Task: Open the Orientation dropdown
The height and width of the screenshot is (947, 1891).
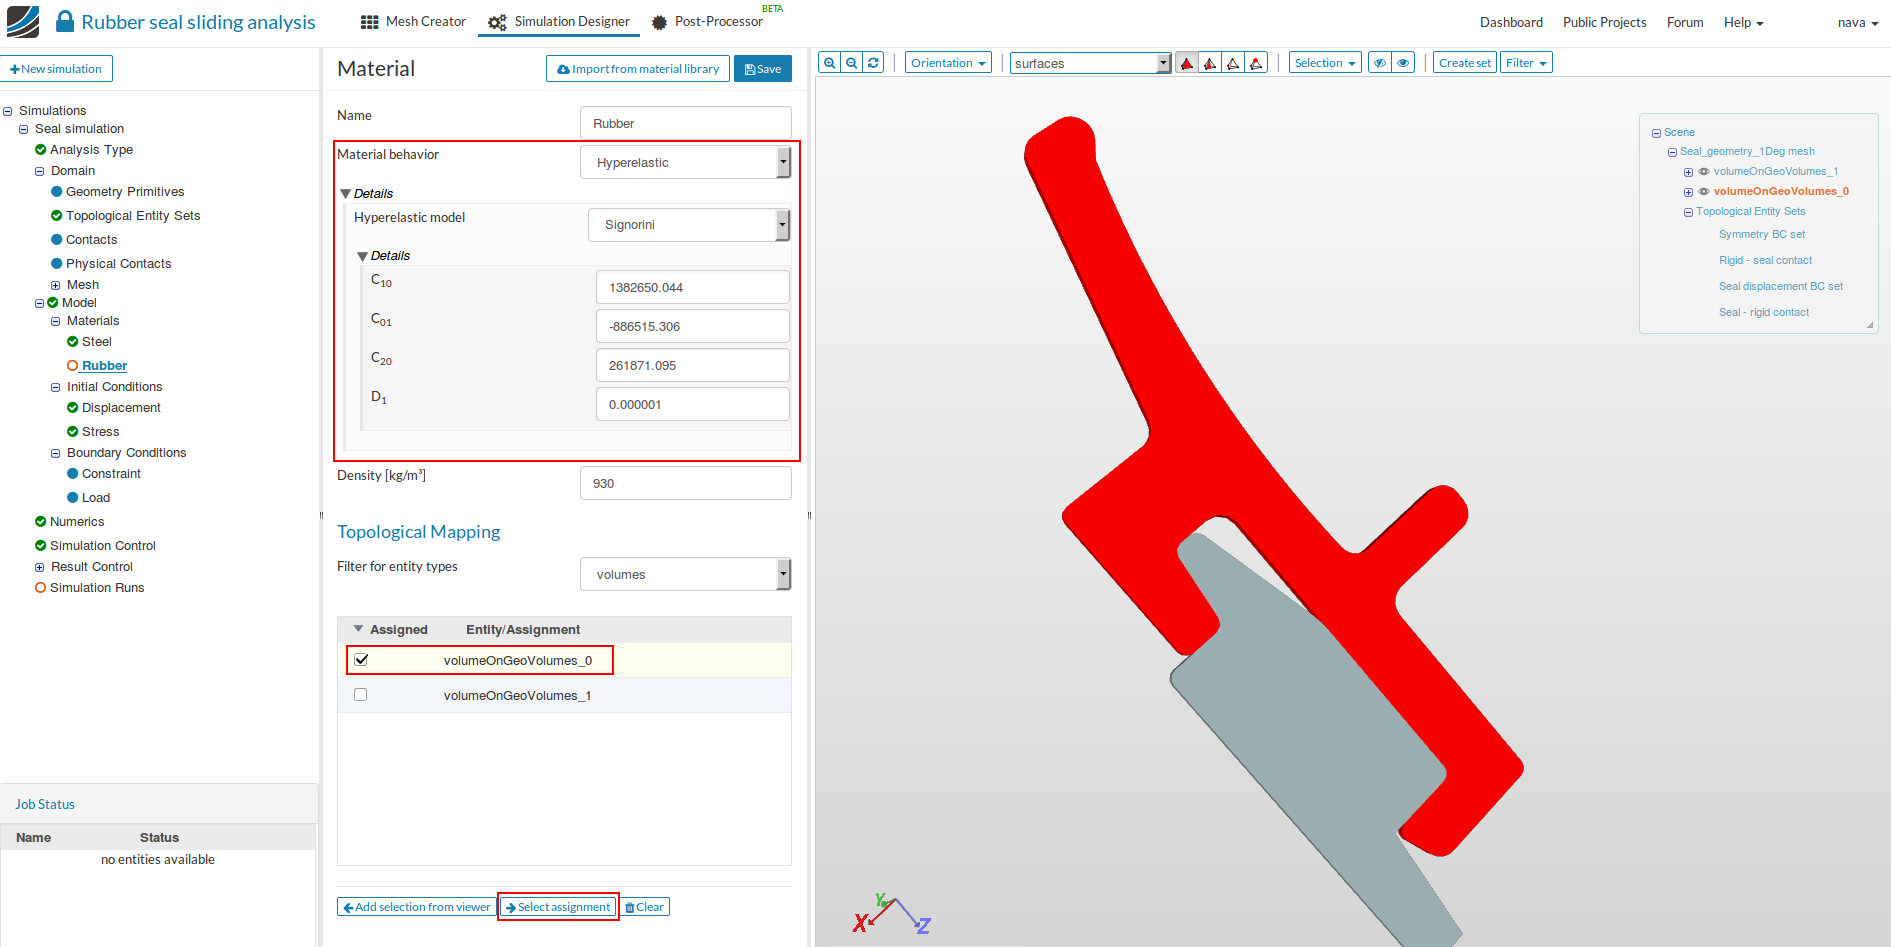Action: click(x=948, y=63)
